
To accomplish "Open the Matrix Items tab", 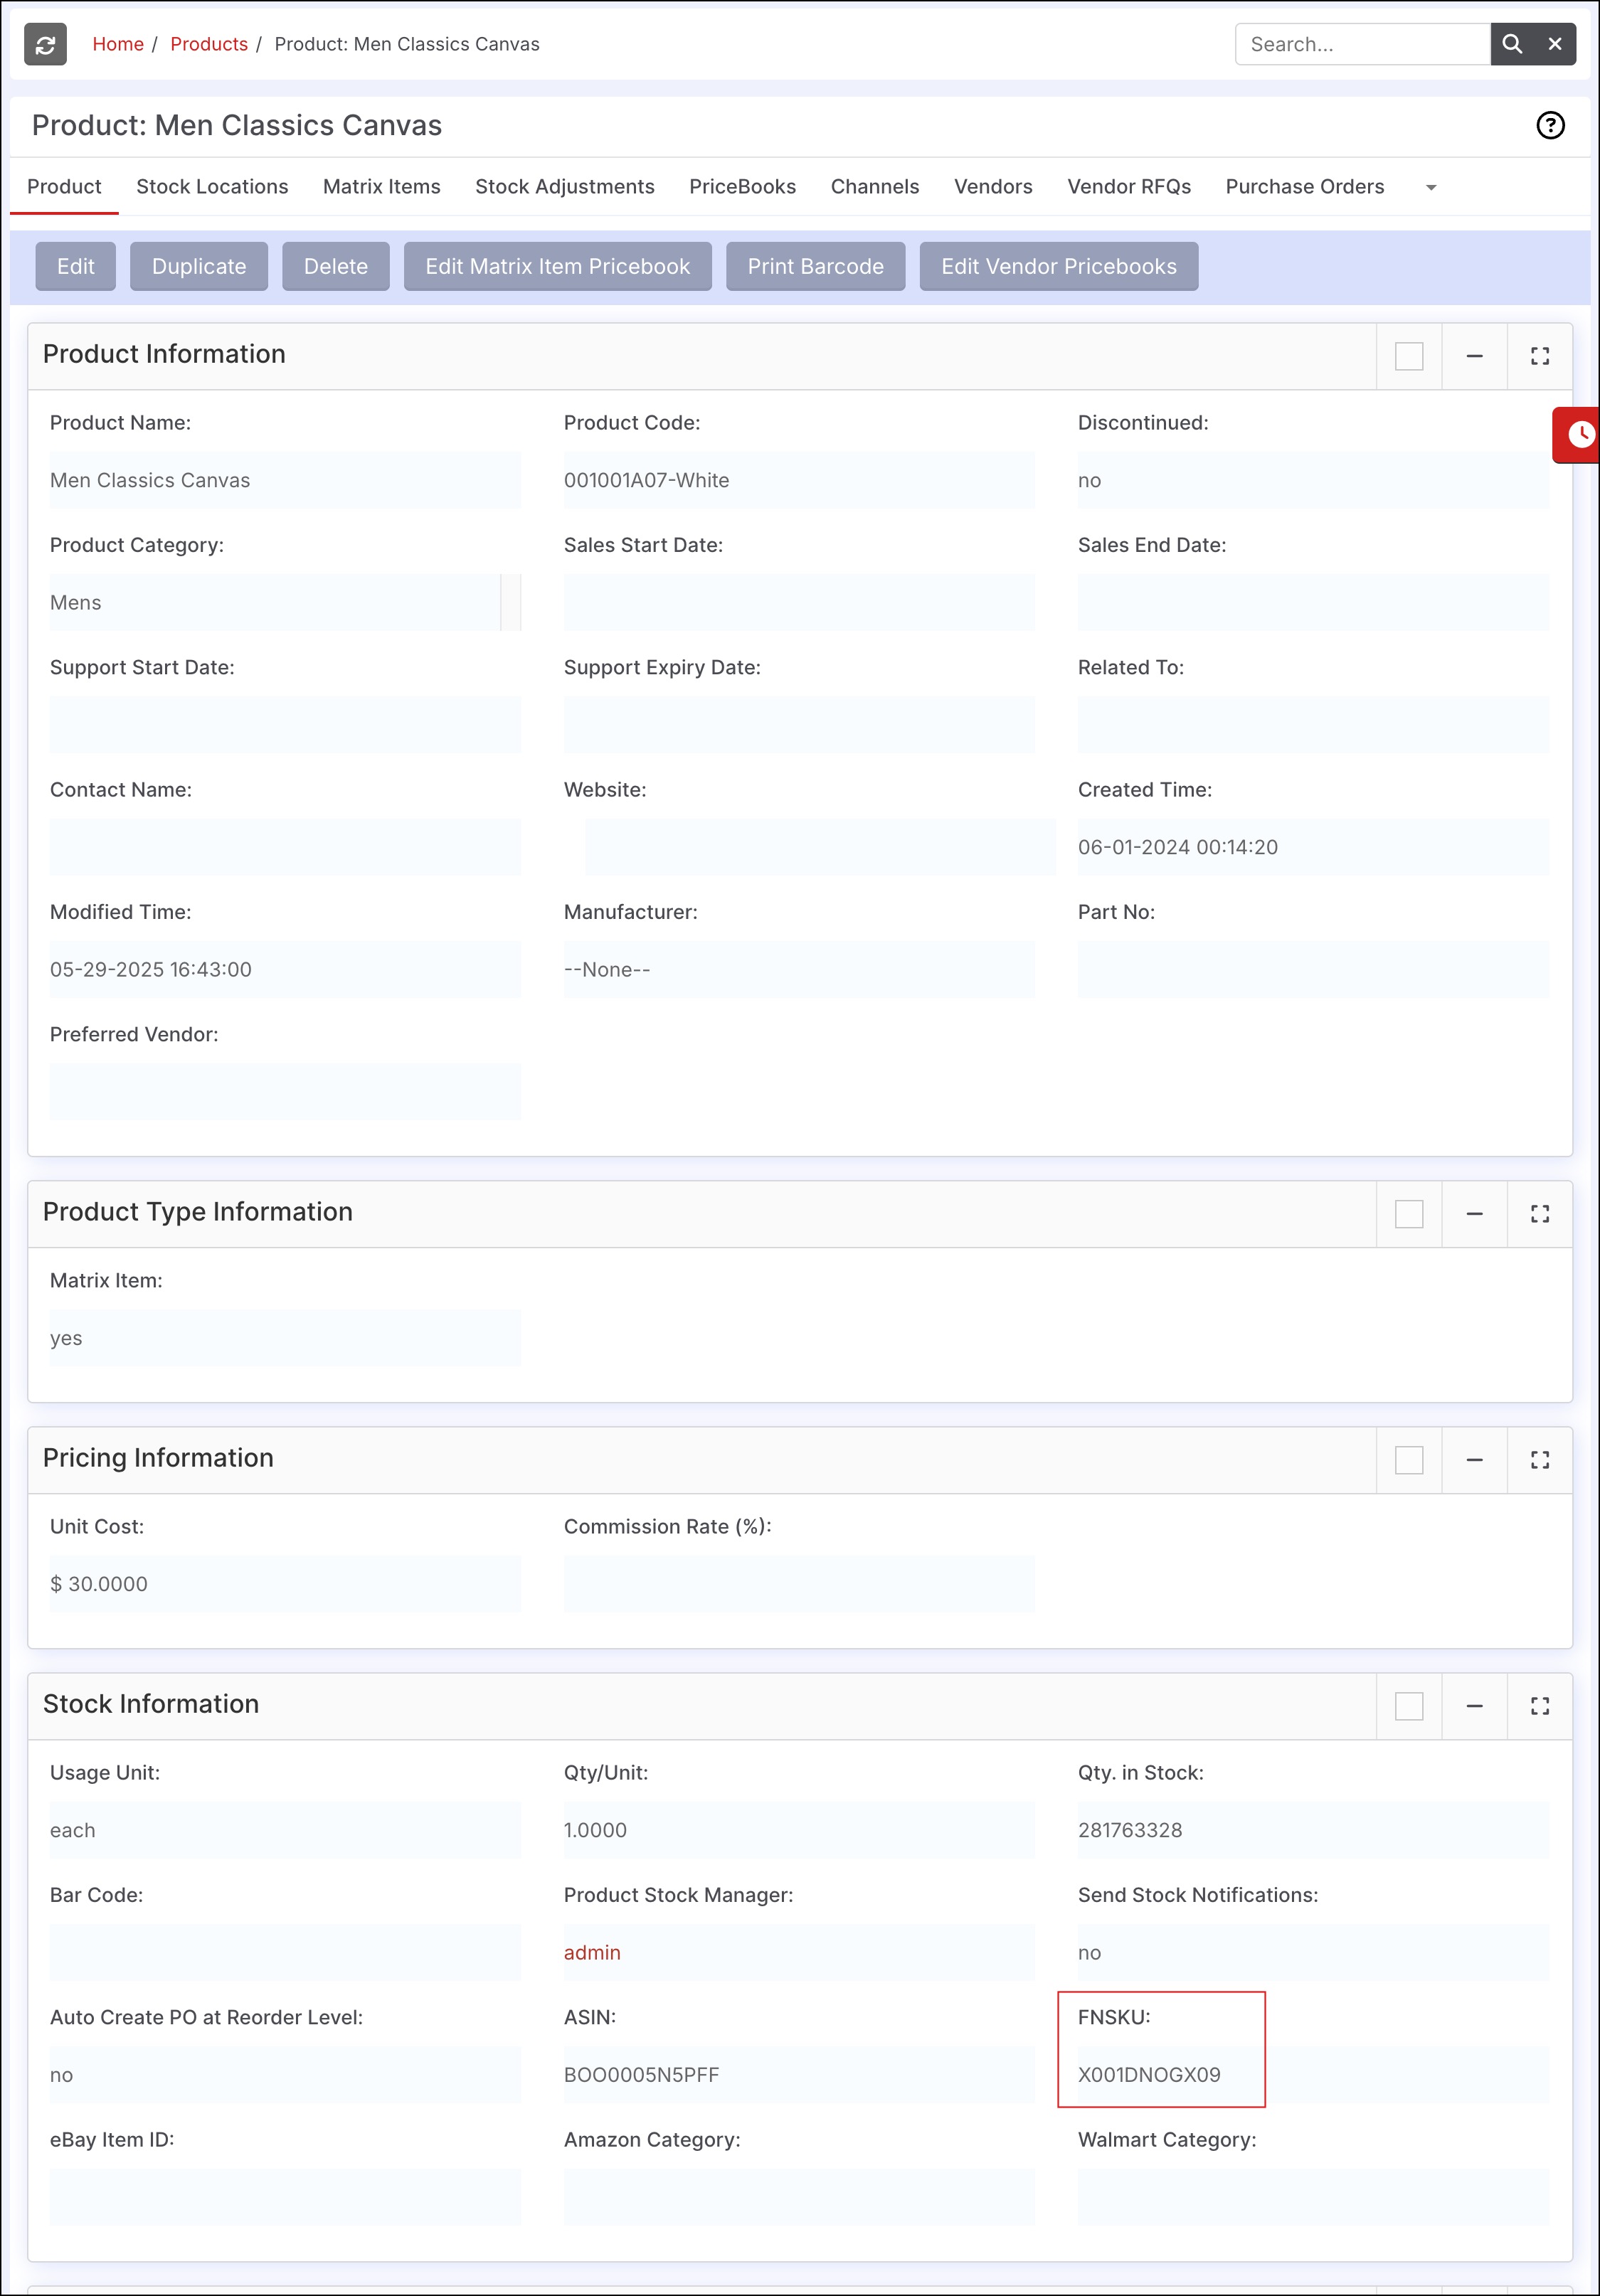I will [381, 187].
